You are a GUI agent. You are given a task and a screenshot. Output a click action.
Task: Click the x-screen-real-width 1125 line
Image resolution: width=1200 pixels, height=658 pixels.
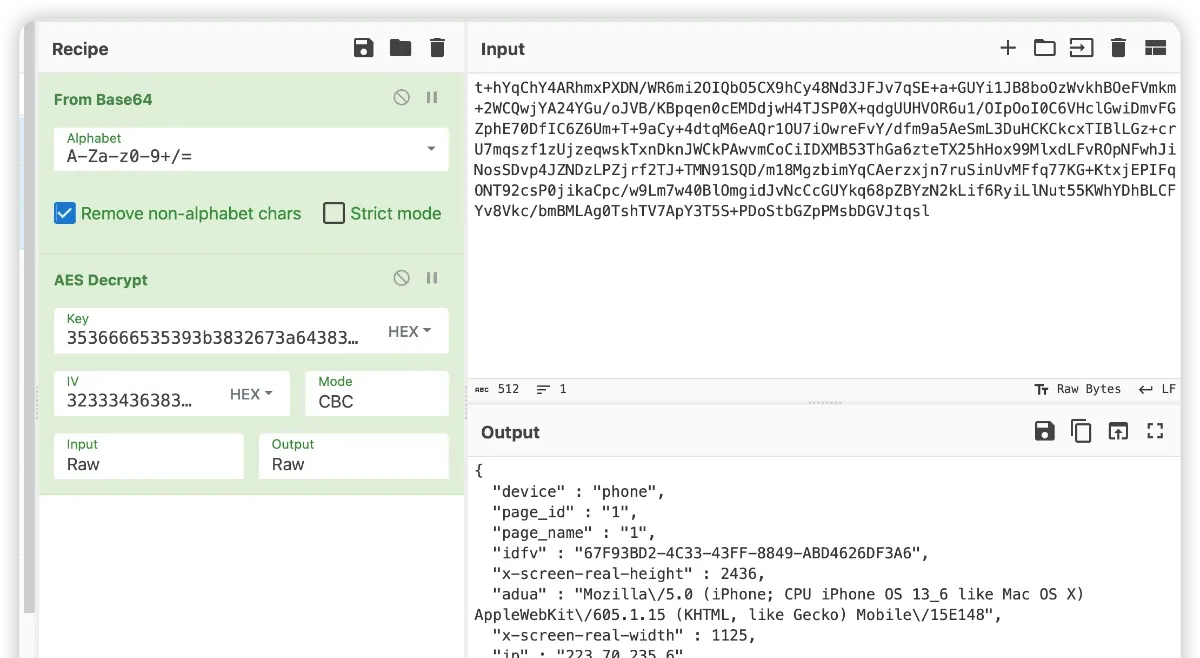pyautogui.click(x=624, y=635)
